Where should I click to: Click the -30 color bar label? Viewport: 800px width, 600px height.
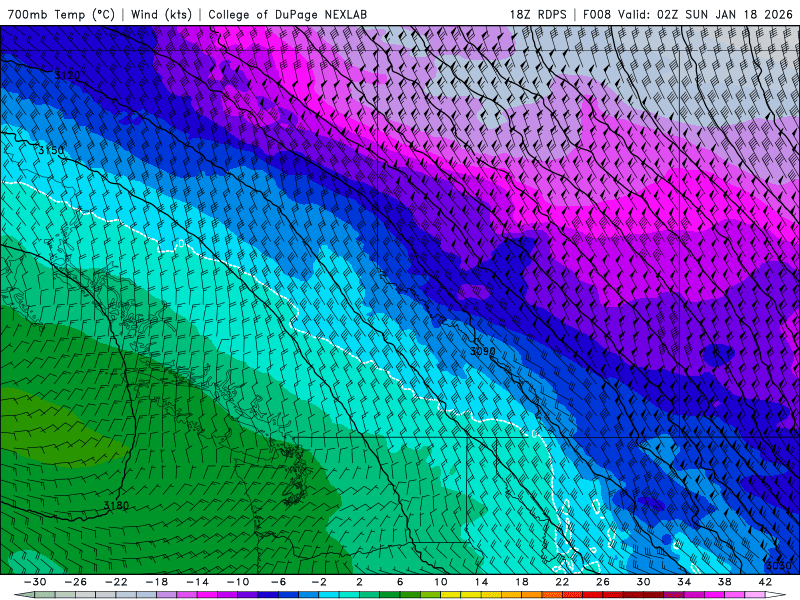pyautogui.click(x=35, y=582)
